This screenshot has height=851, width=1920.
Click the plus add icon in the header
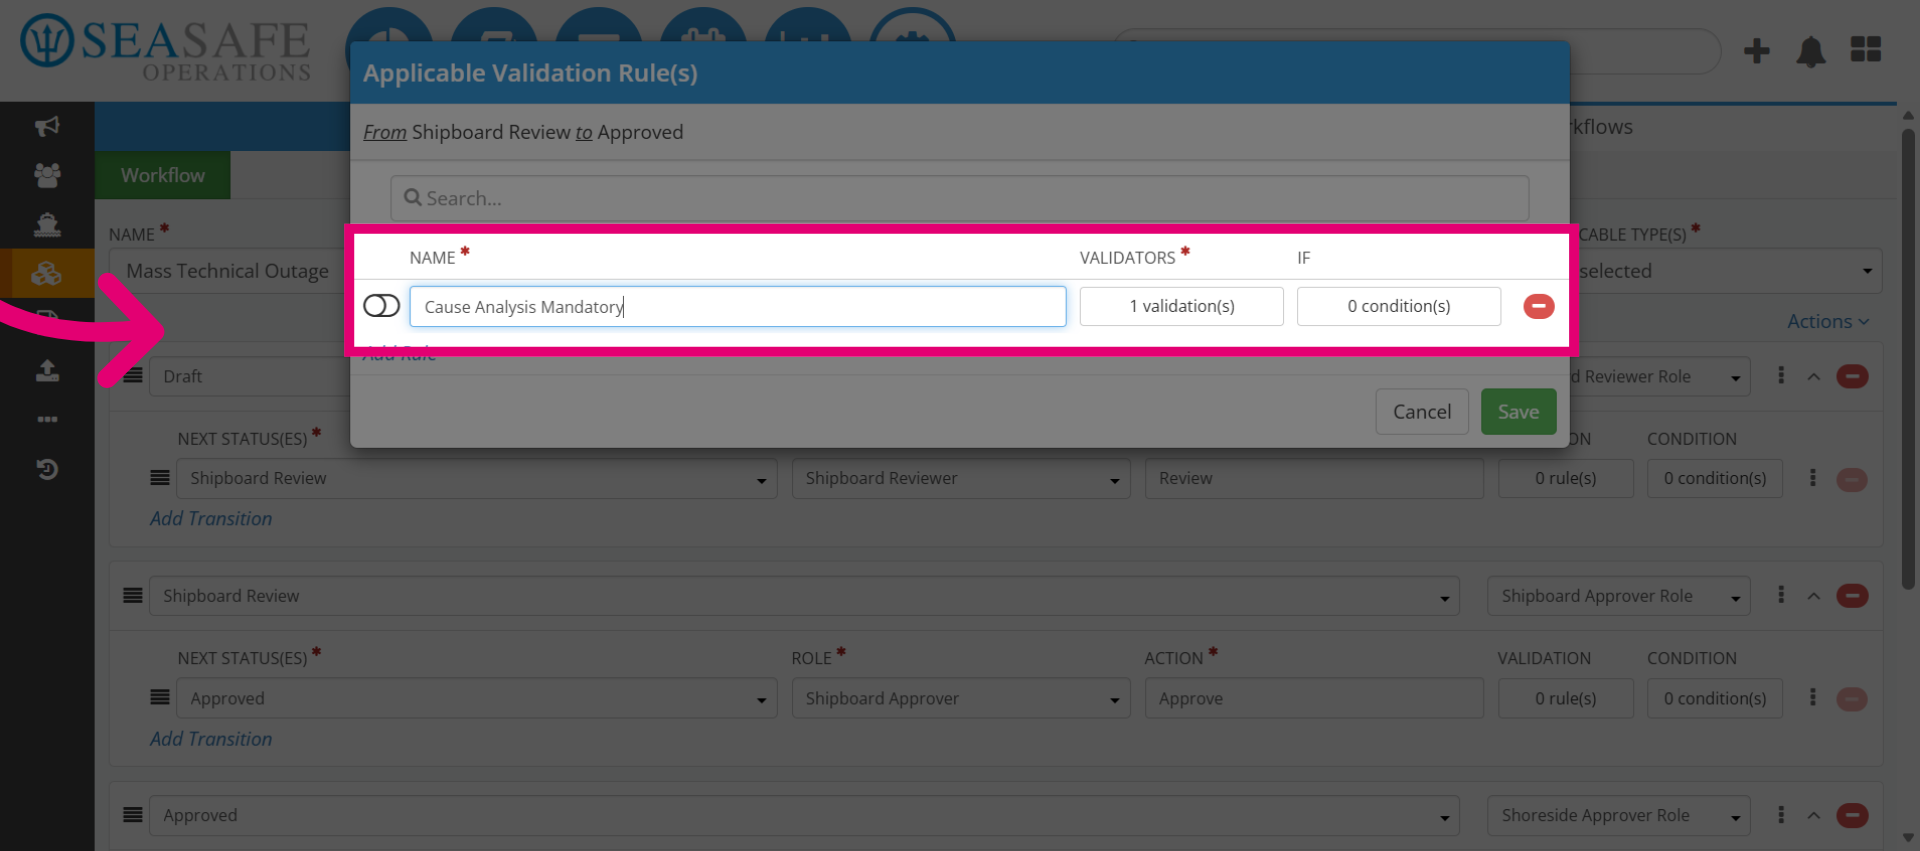pos(1756,51)
